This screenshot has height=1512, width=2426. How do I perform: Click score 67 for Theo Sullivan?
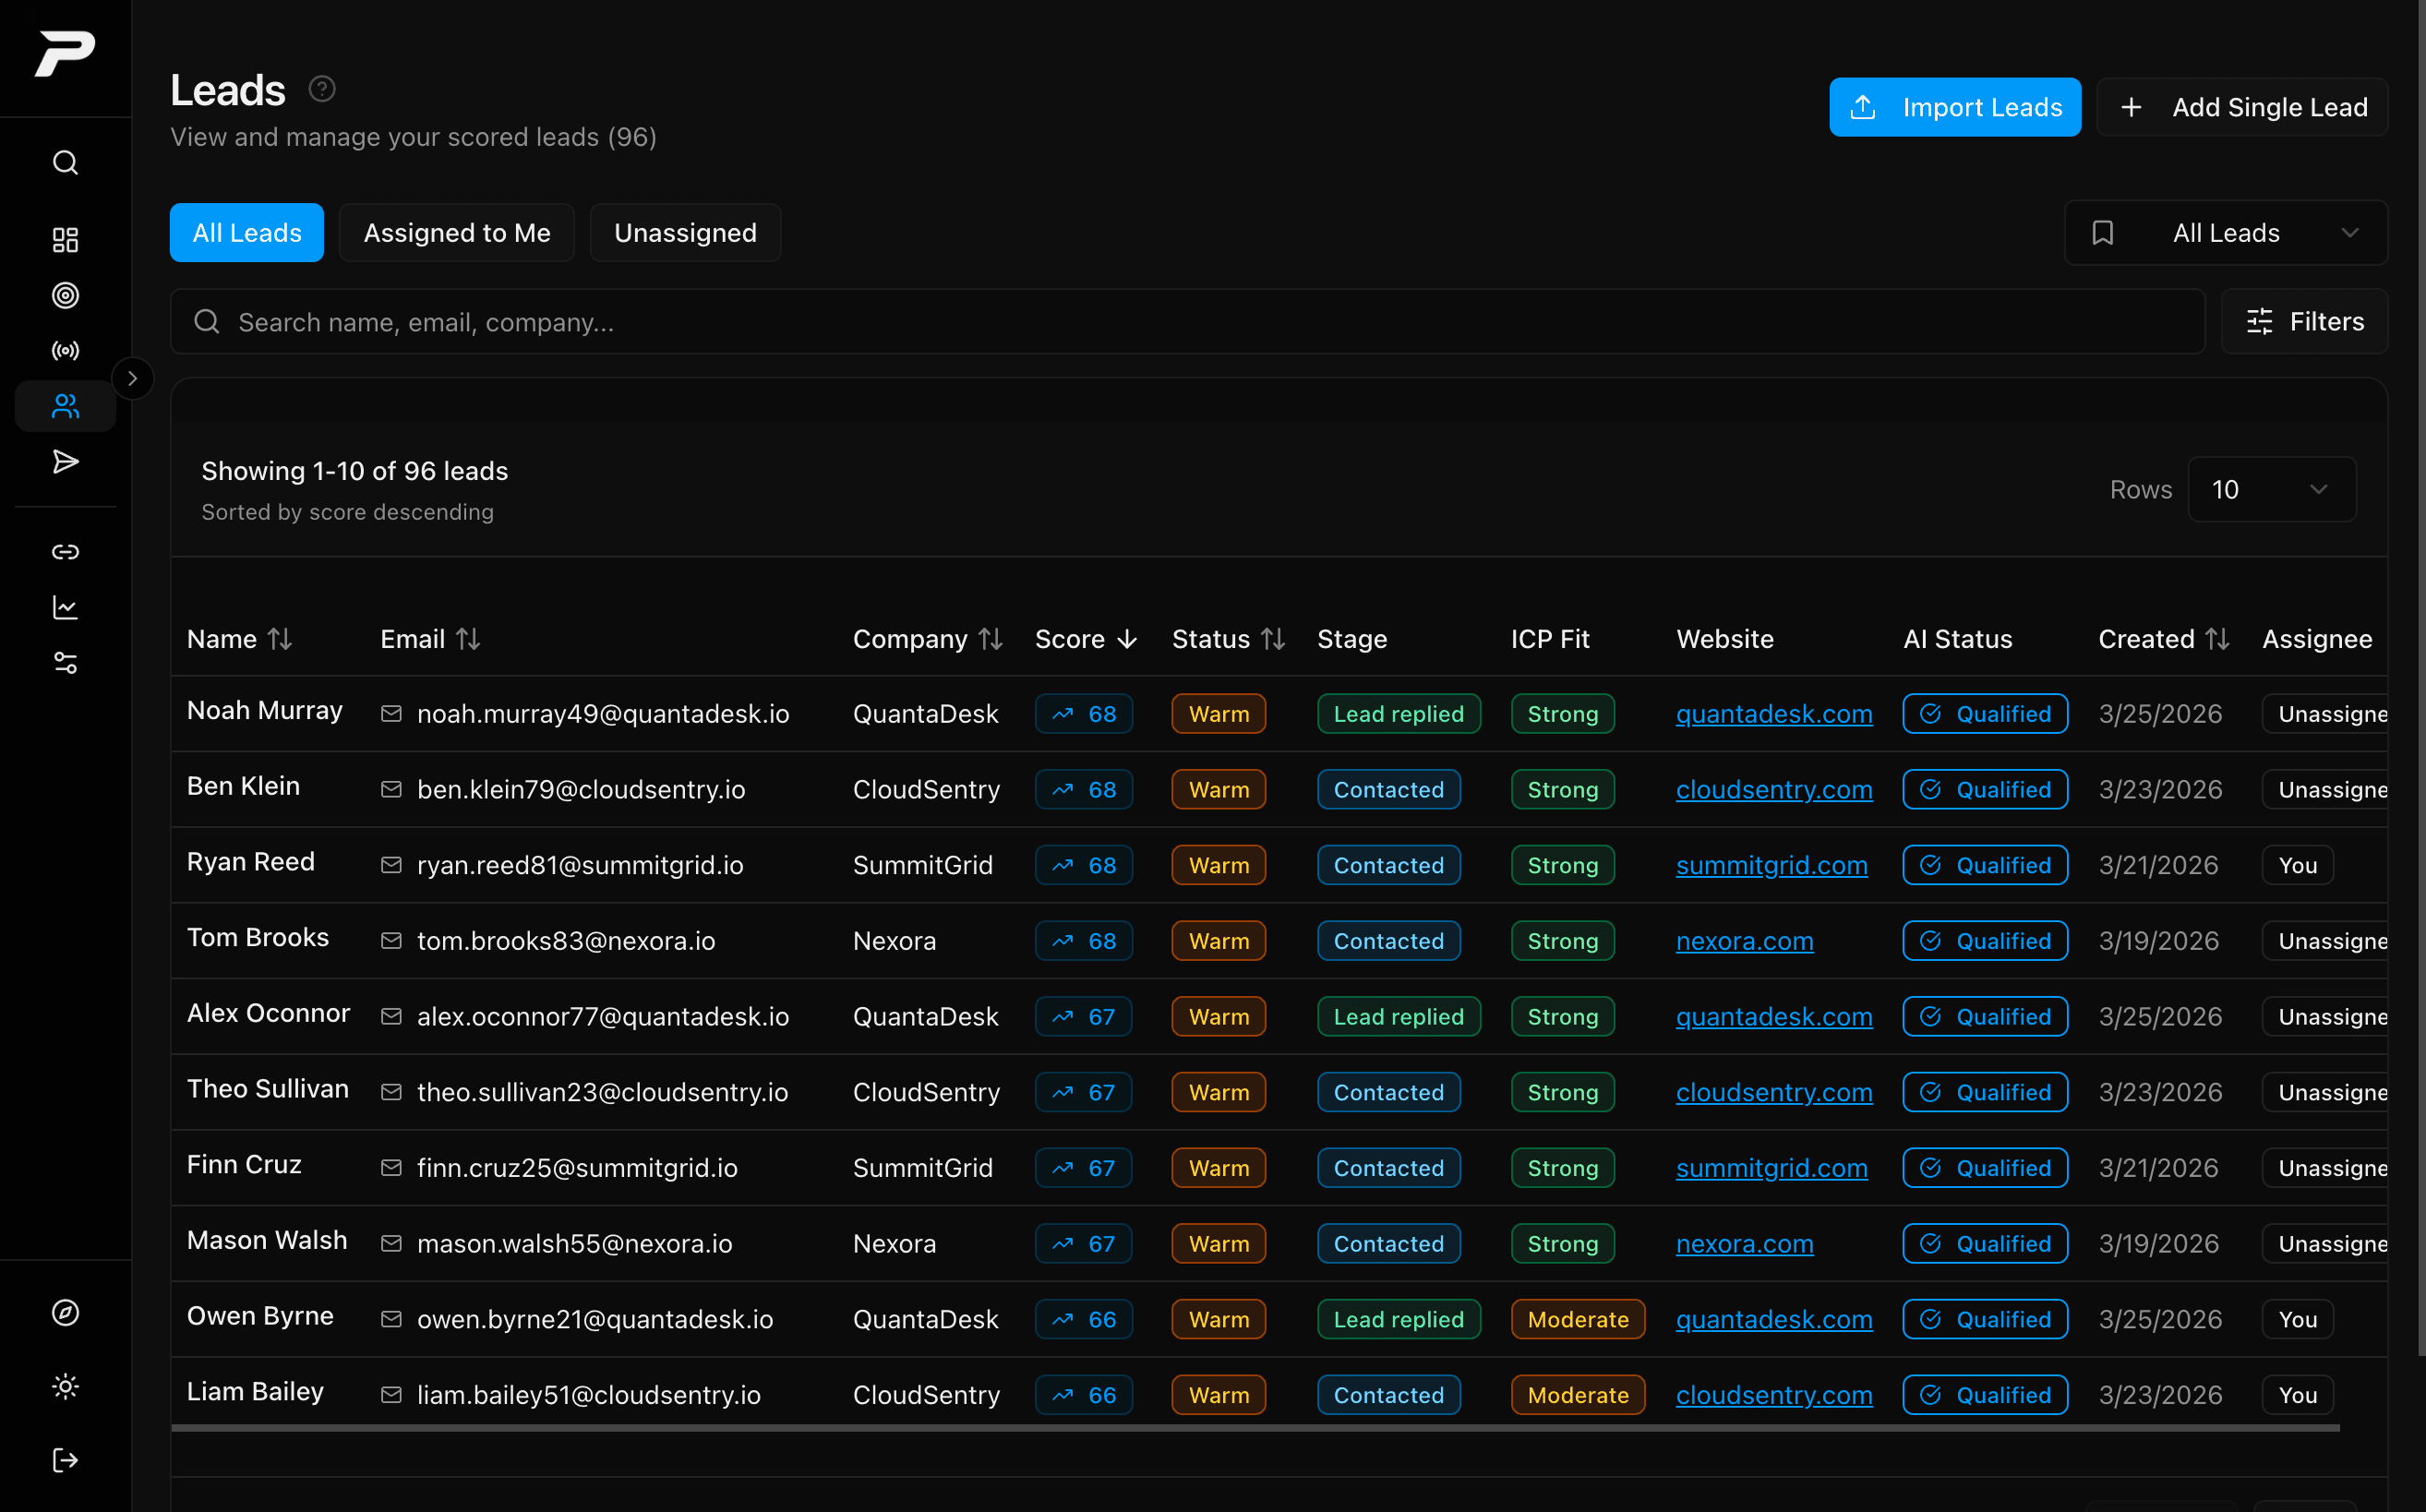(1083, 1091)
